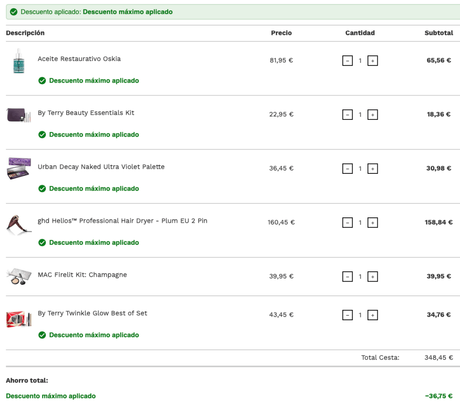Click the Ahorro total heading
Image resolution: width=460 pixels, height=406 pixels.
27,380
